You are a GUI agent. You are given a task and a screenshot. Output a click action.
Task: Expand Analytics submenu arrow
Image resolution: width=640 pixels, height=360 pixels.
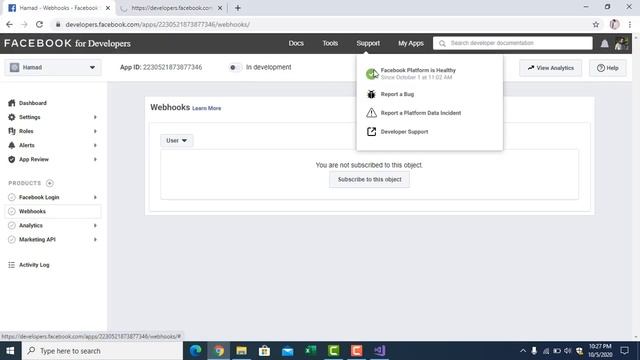click(95, 225)
